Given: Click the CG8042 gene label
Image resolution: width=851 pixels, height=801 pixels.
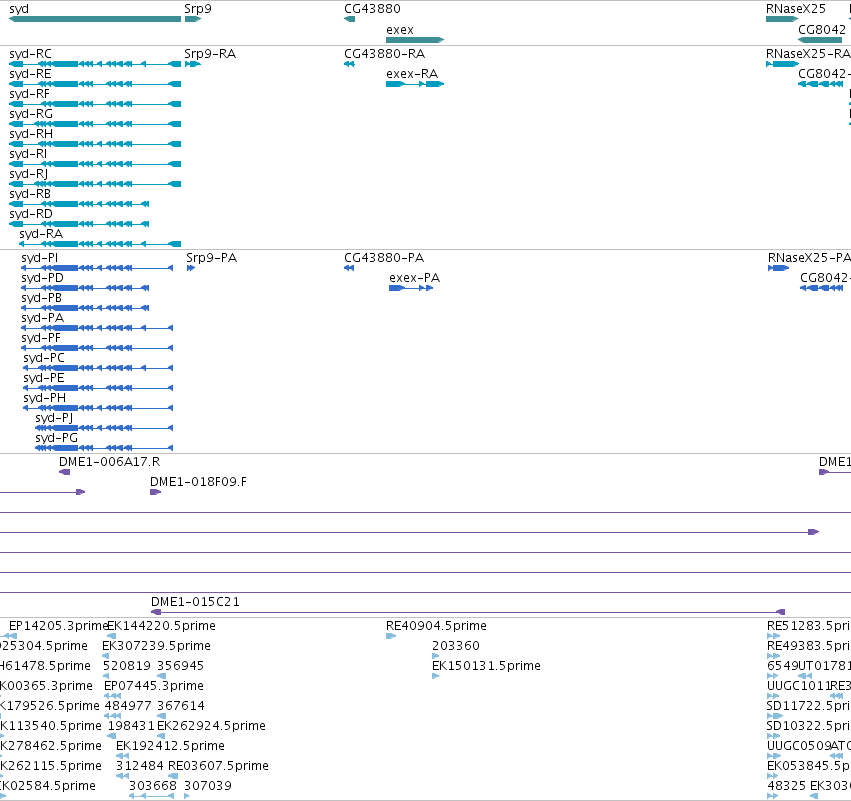Looking at the screenshot, I should coord(822,29).
